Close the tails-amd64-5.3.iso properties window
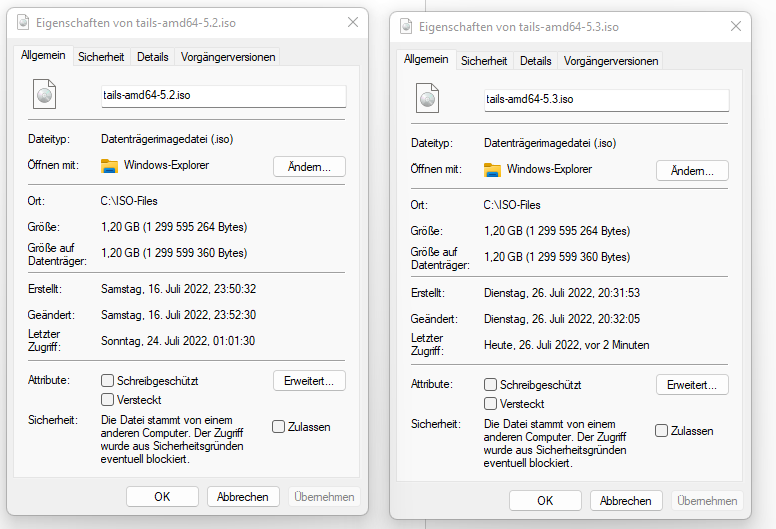Viewport: 776px width, 529px height. (736, 26)
